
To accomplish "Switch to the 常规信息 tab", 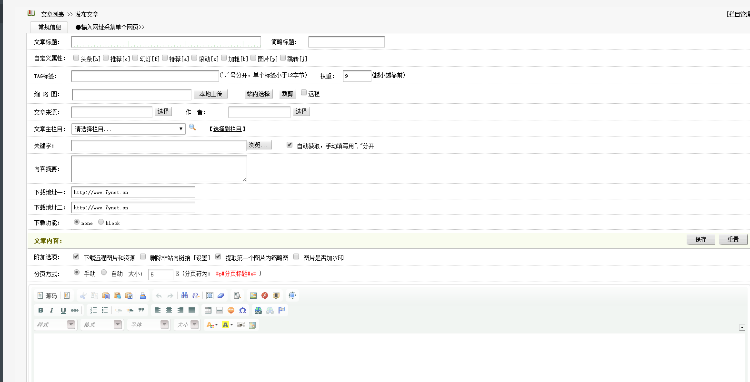I will click(49, 27).
